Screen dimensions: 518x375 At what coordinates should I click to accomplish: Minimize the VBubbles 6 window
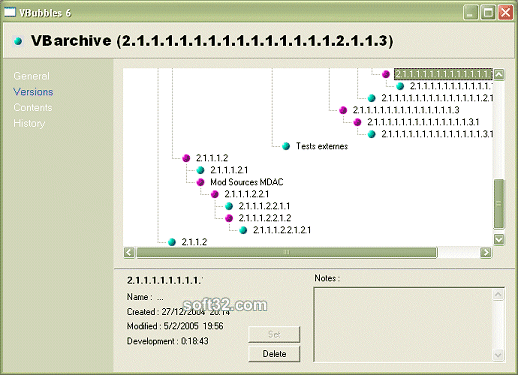coord(471,13)
